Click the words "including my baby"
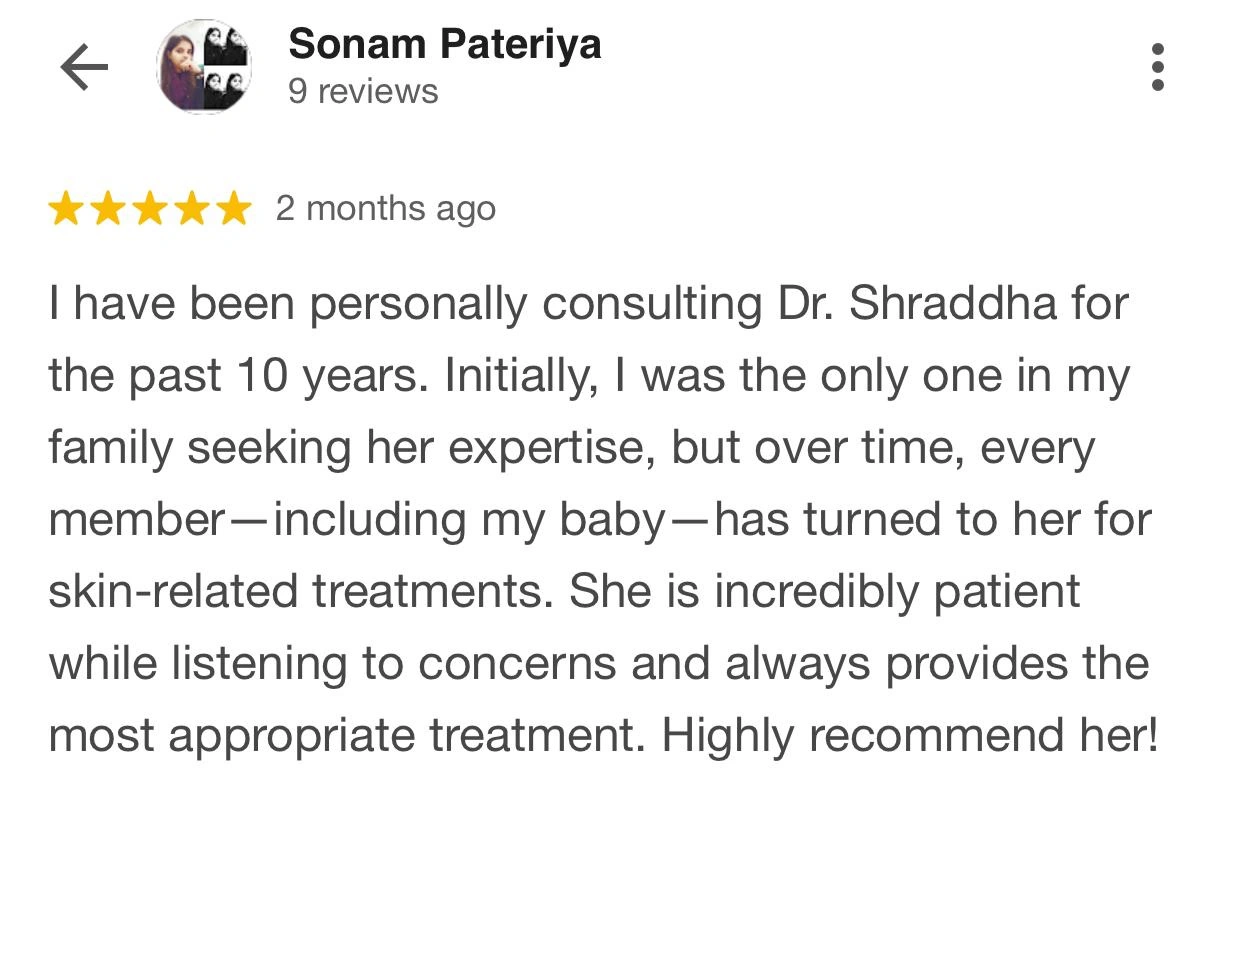 469,520
